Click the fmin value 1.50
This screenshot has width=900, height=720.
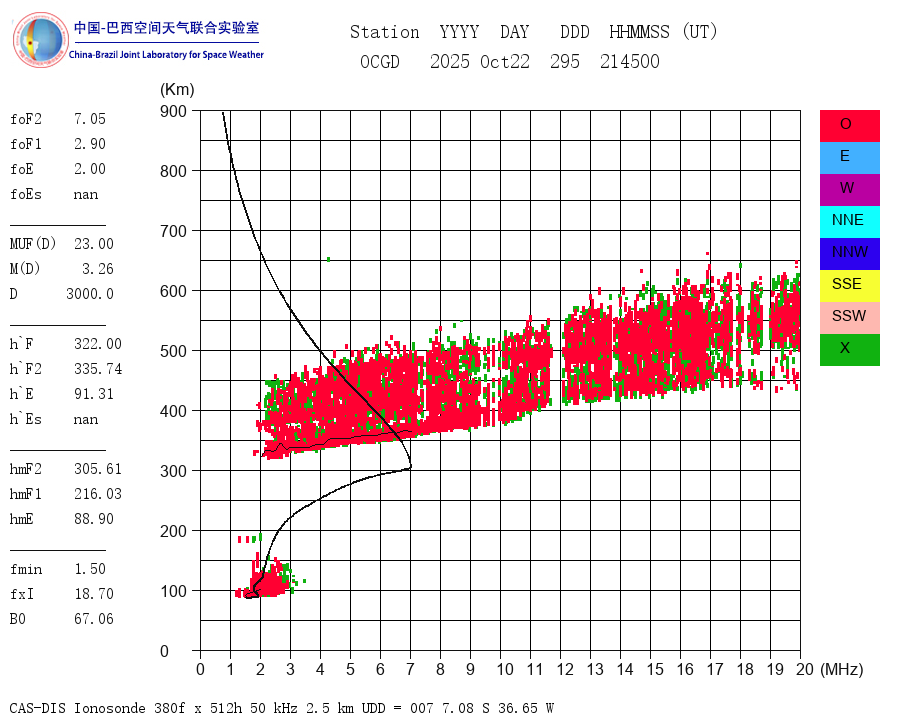pyautogui.click(x=90, y=569)
